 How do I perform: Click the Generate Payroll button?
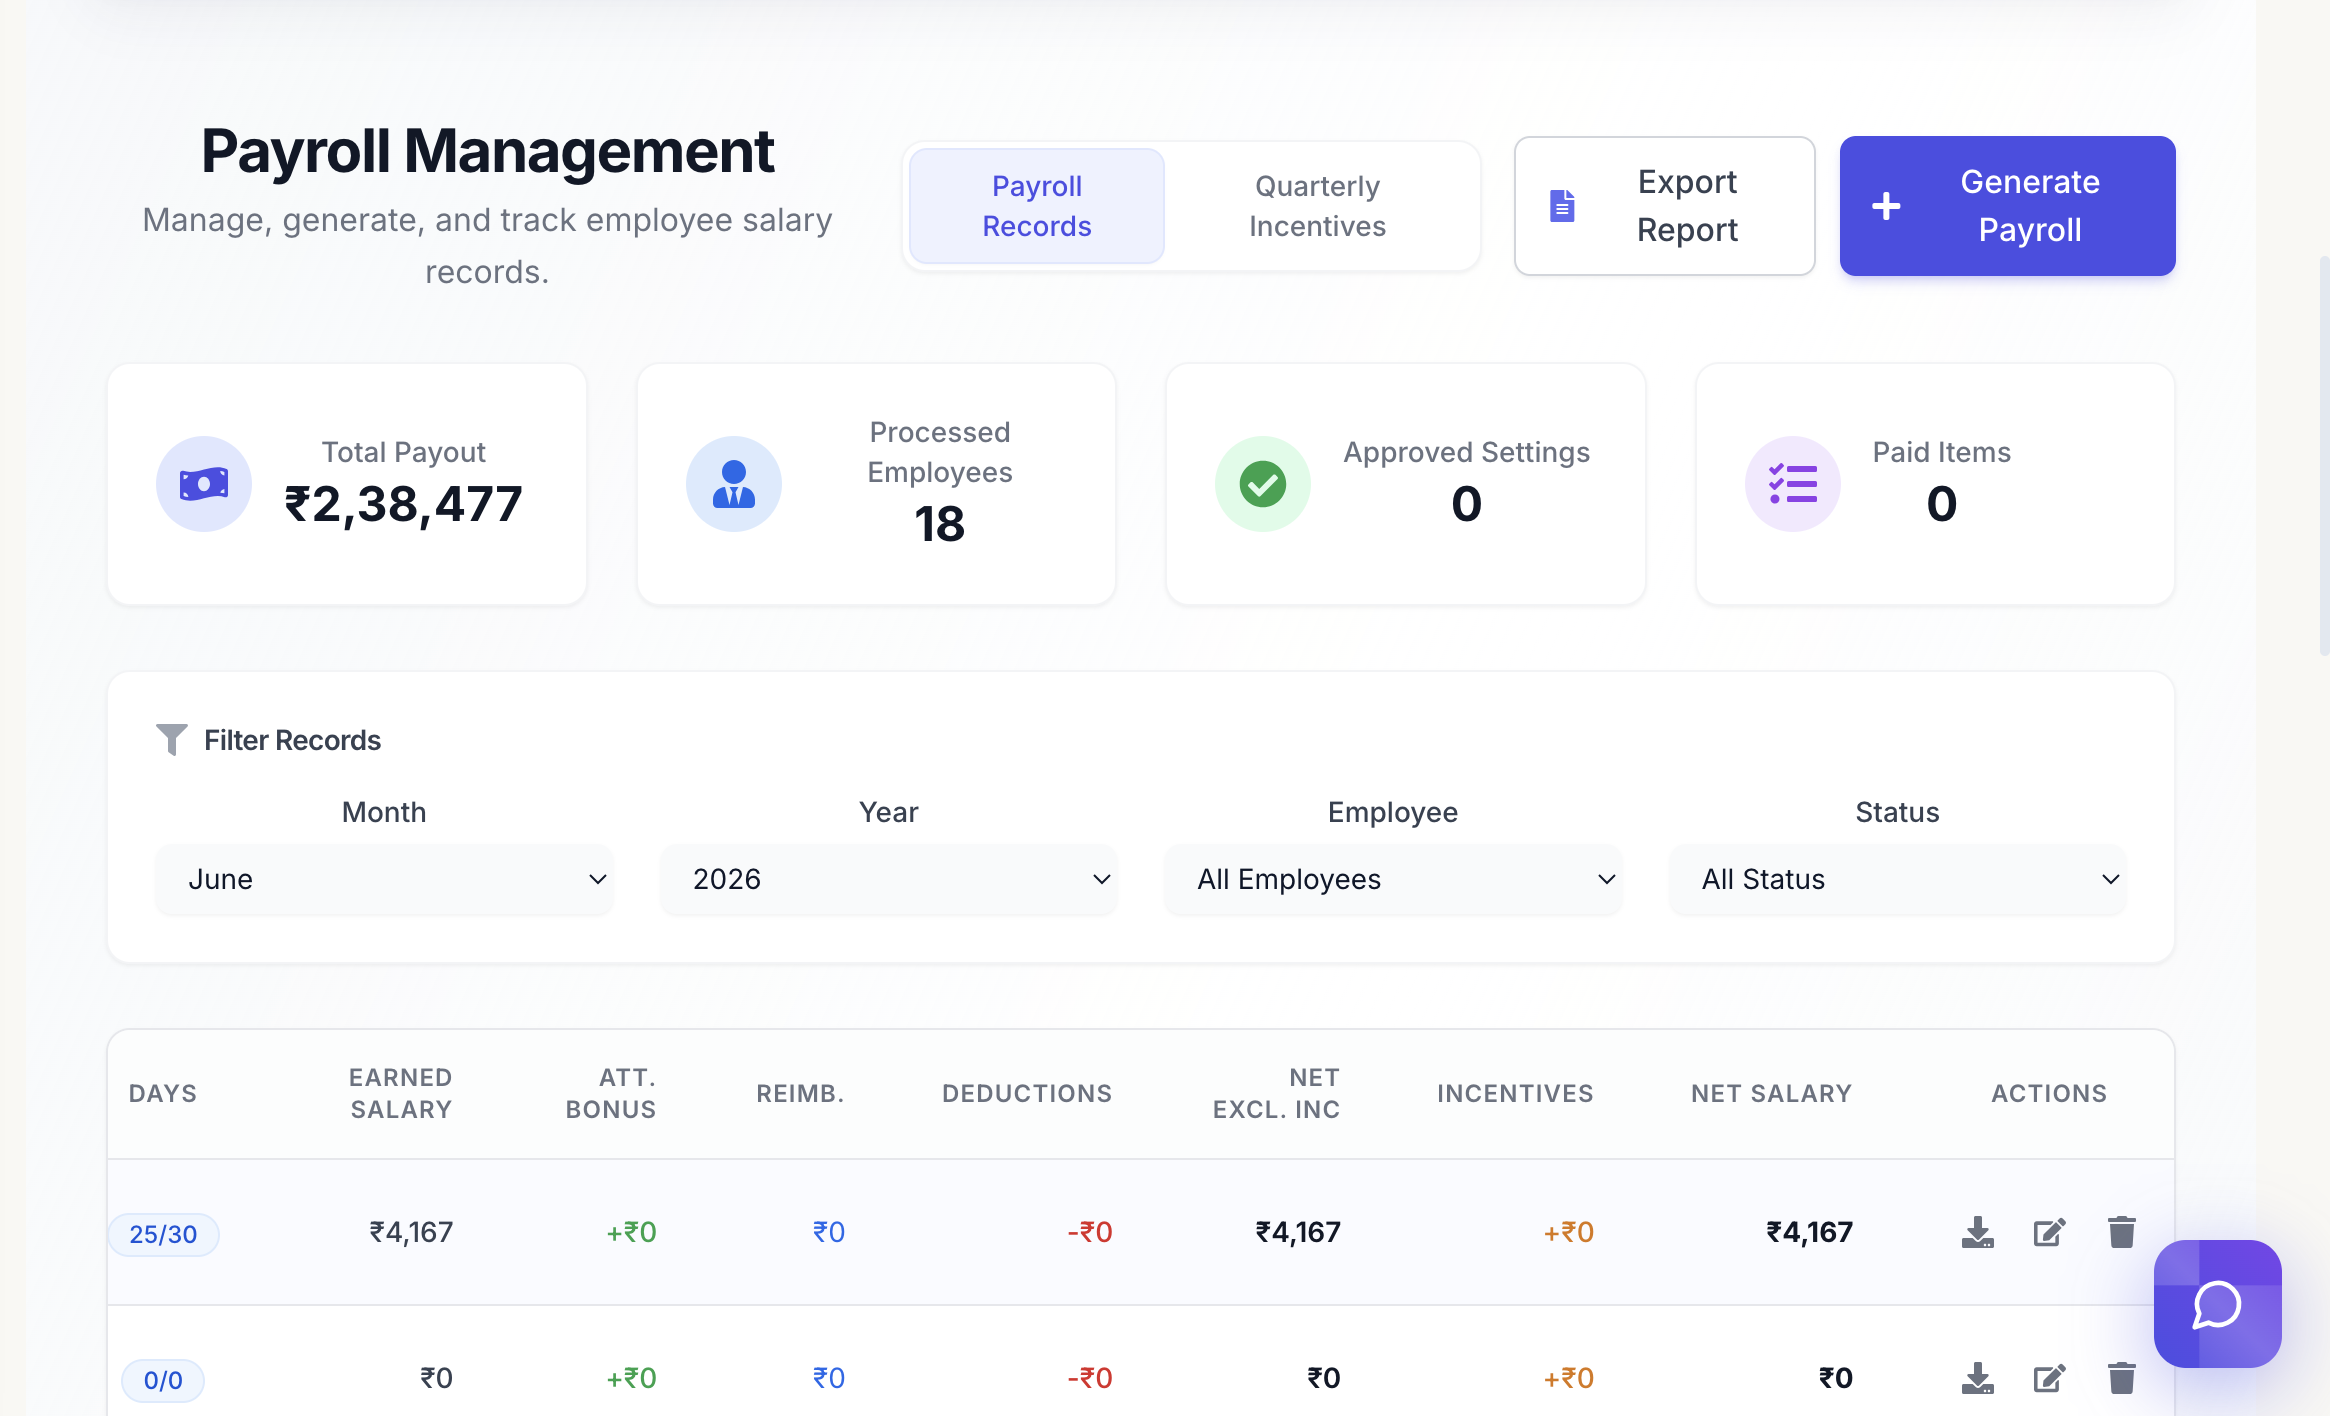point(2008,206)
